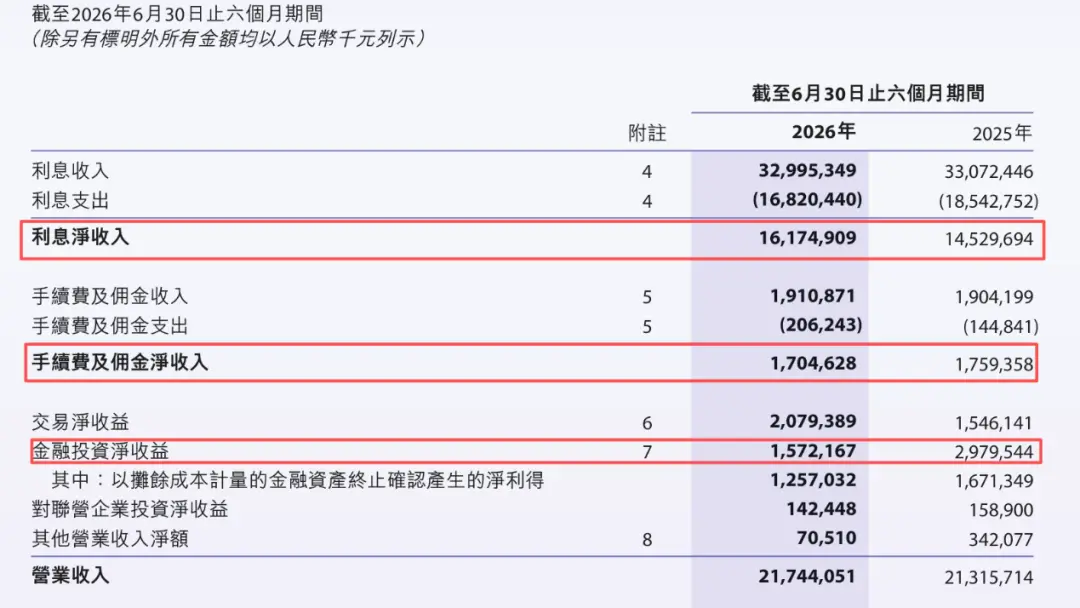Select the 手續費及佣金收入 row label
The image size is (1080, 608).
pyautogui.click(x=110, y=296)
